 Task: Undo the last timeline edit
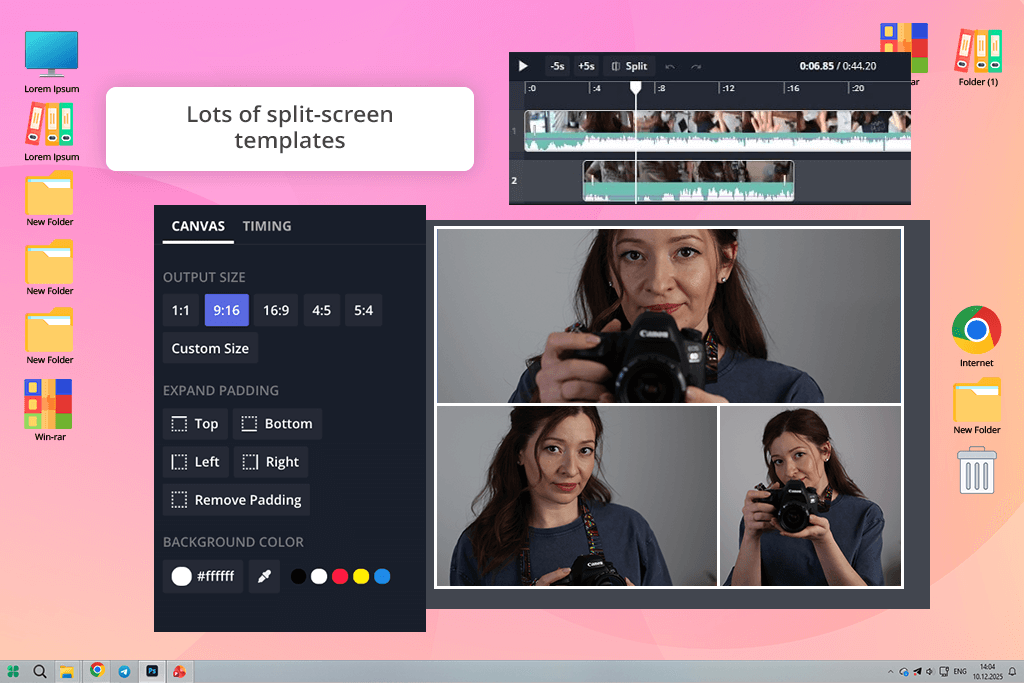pos(669,67)
